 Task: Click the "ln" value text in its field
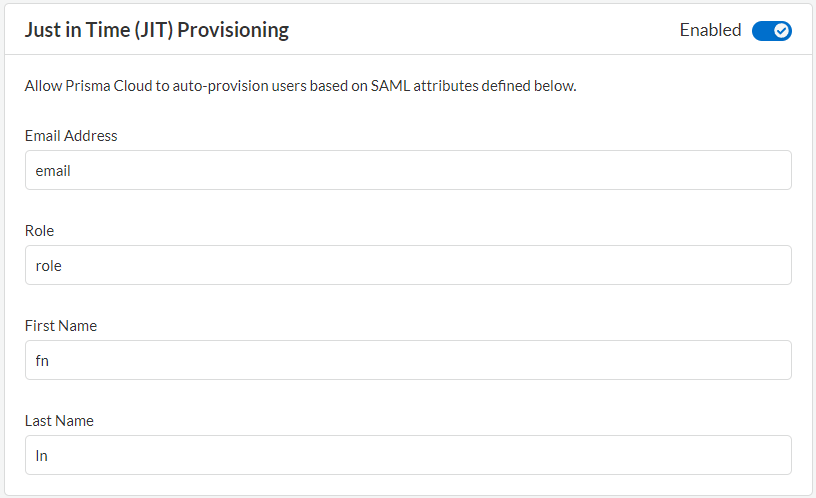[x=42, y=456]
